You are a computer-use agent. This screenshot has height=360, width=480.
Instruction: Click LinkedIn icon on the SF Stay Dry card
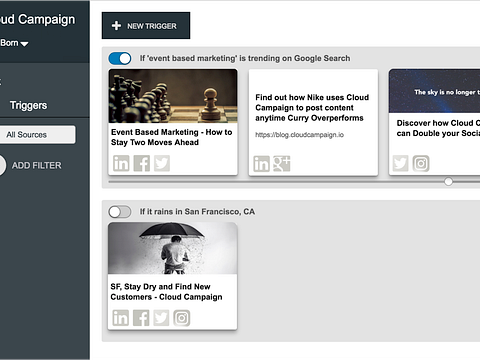coord(120,318)
